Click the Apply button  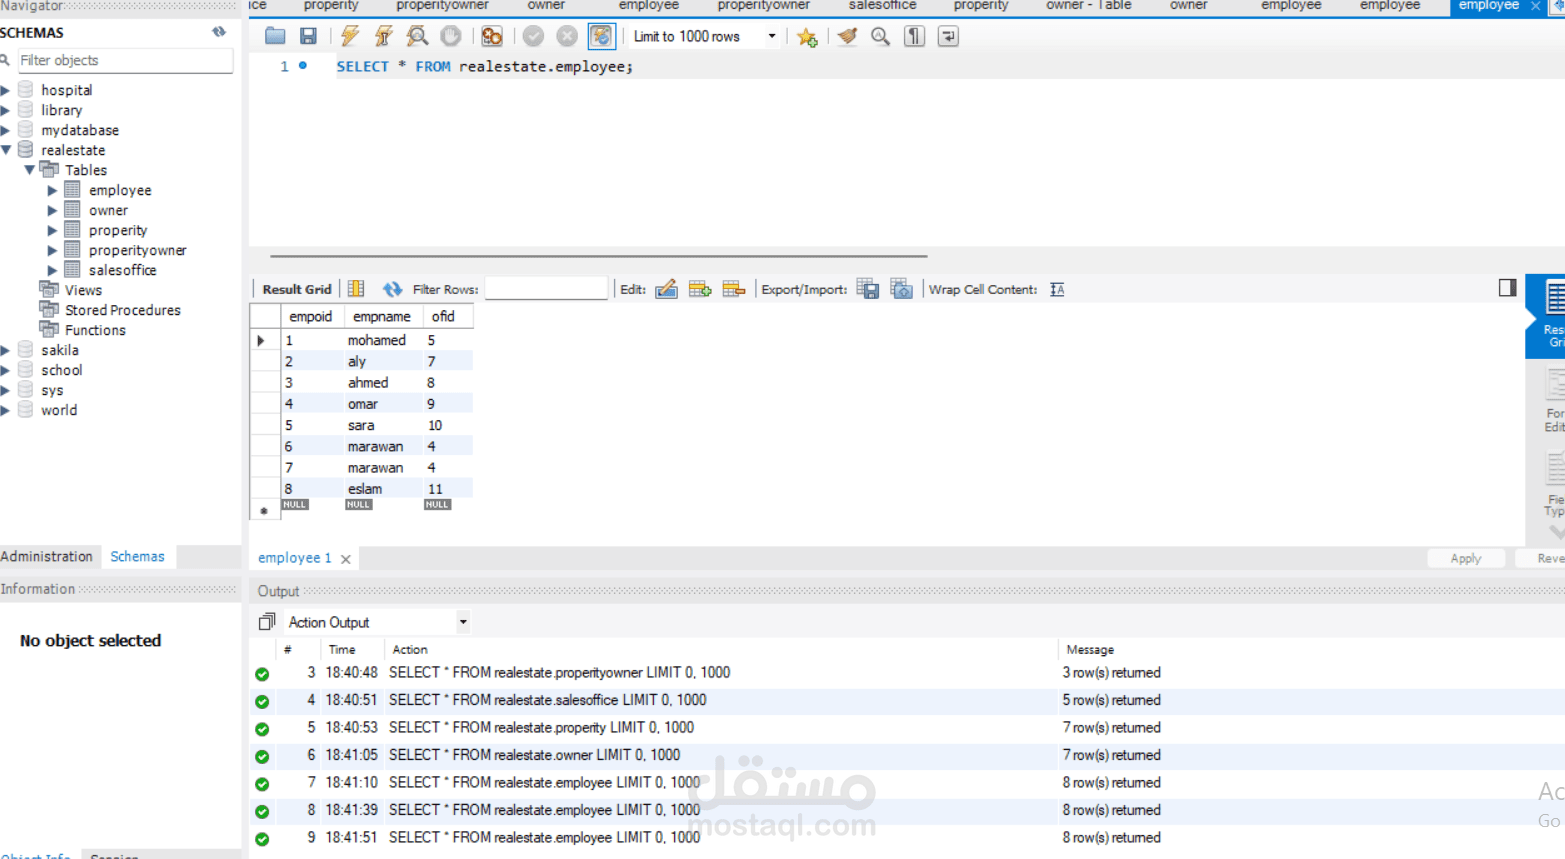click(x=1466, y=558)
